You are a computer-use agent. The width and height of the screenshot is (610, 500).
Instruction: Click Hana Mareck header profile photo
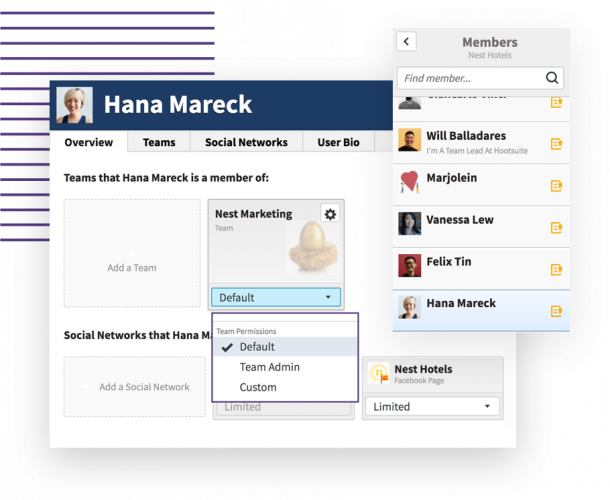coord(74,105)
